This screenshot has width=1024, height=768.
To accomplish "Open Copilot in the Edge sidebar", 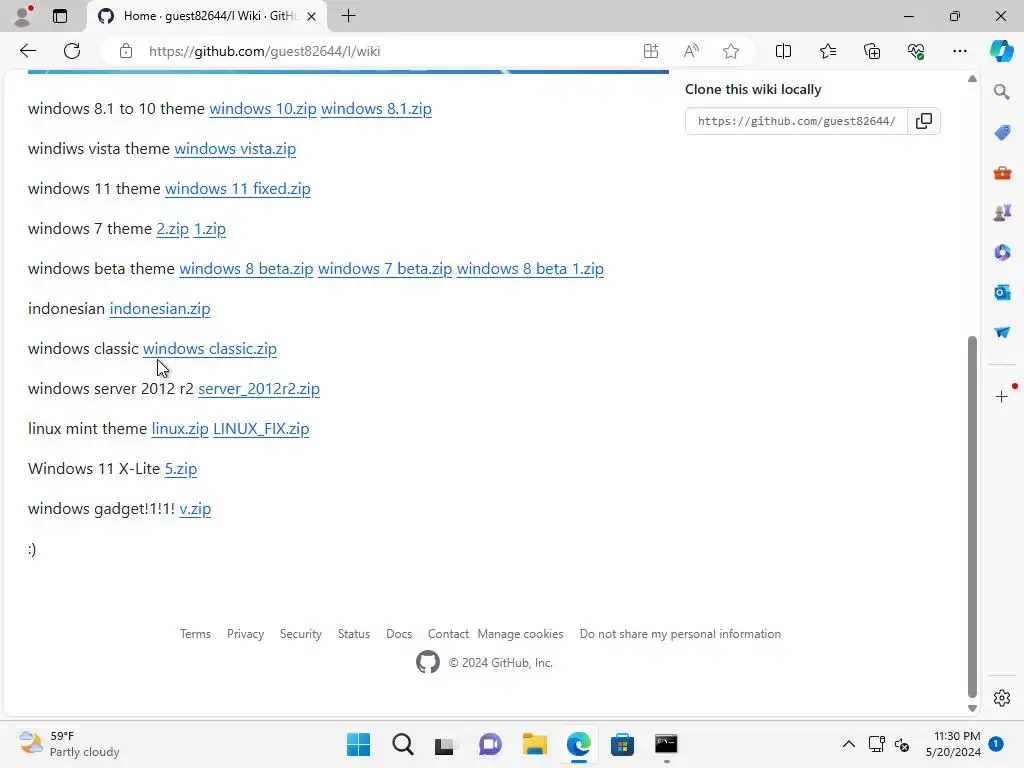I will point(1001,51).
